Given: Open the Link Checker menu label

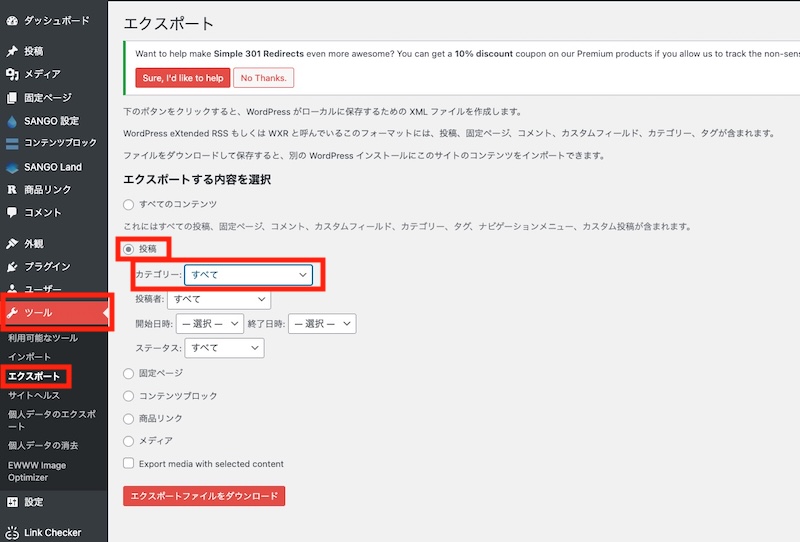Looking at the screenshot, I should 53,533.
